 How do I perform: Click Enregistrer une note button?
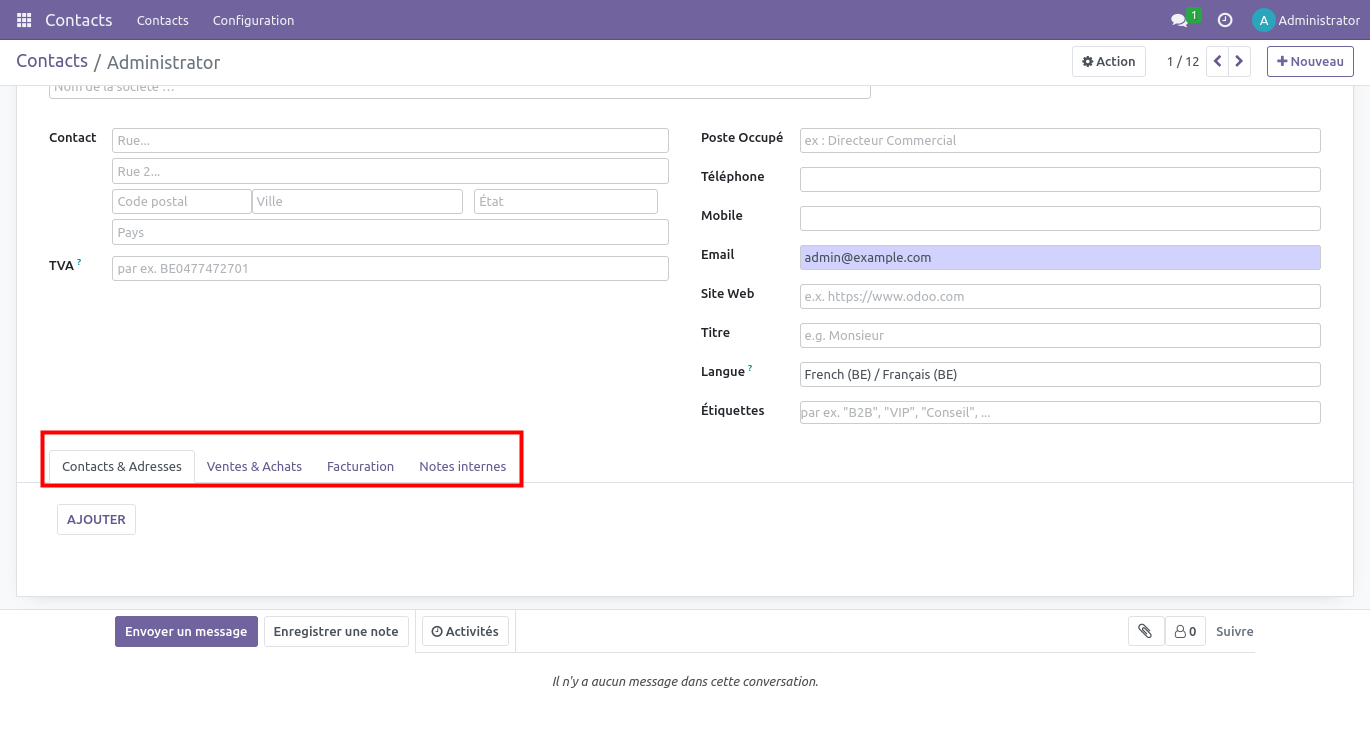[336, 632]
